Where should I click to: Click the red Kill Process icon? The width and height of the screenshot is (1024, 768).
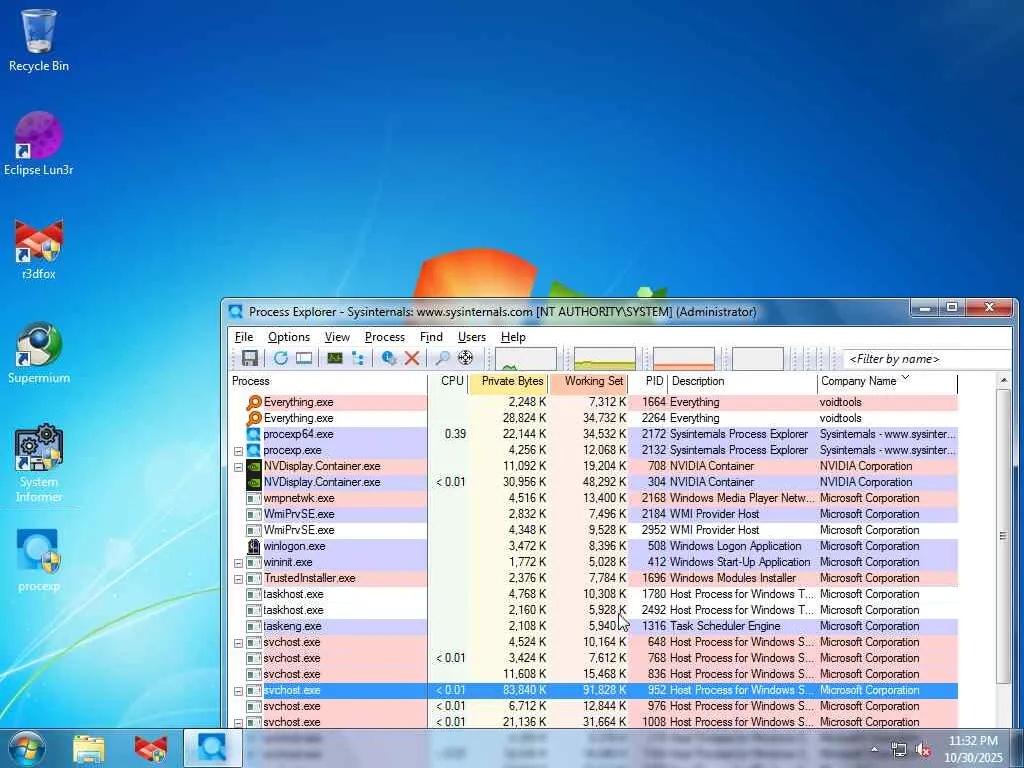click(x=412, y=358)
